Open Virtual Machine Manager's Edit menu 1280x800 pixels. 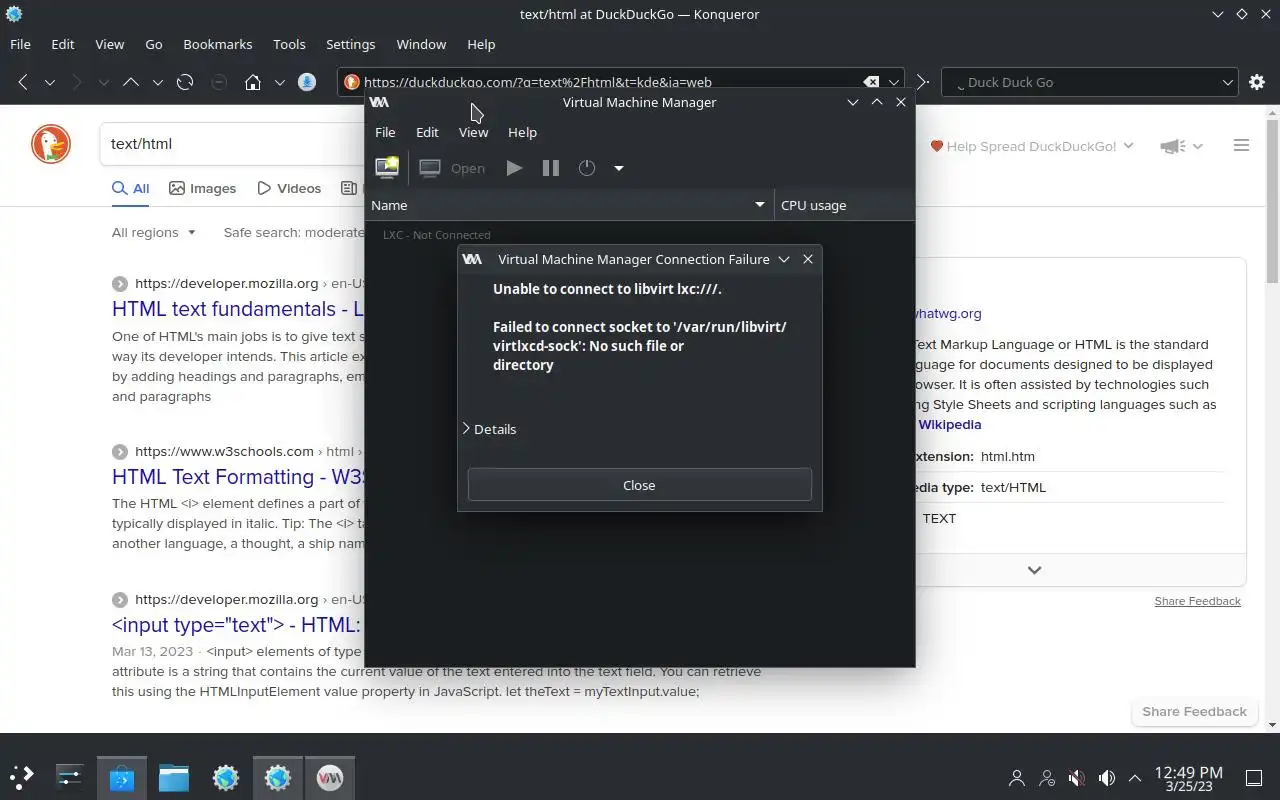pyautogui.click(x=427, y=132)
